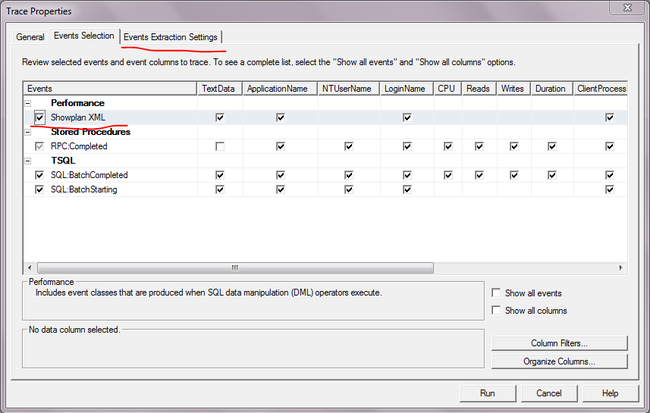Select the SQL:BatchStarting row label

(x=84, y=189)
